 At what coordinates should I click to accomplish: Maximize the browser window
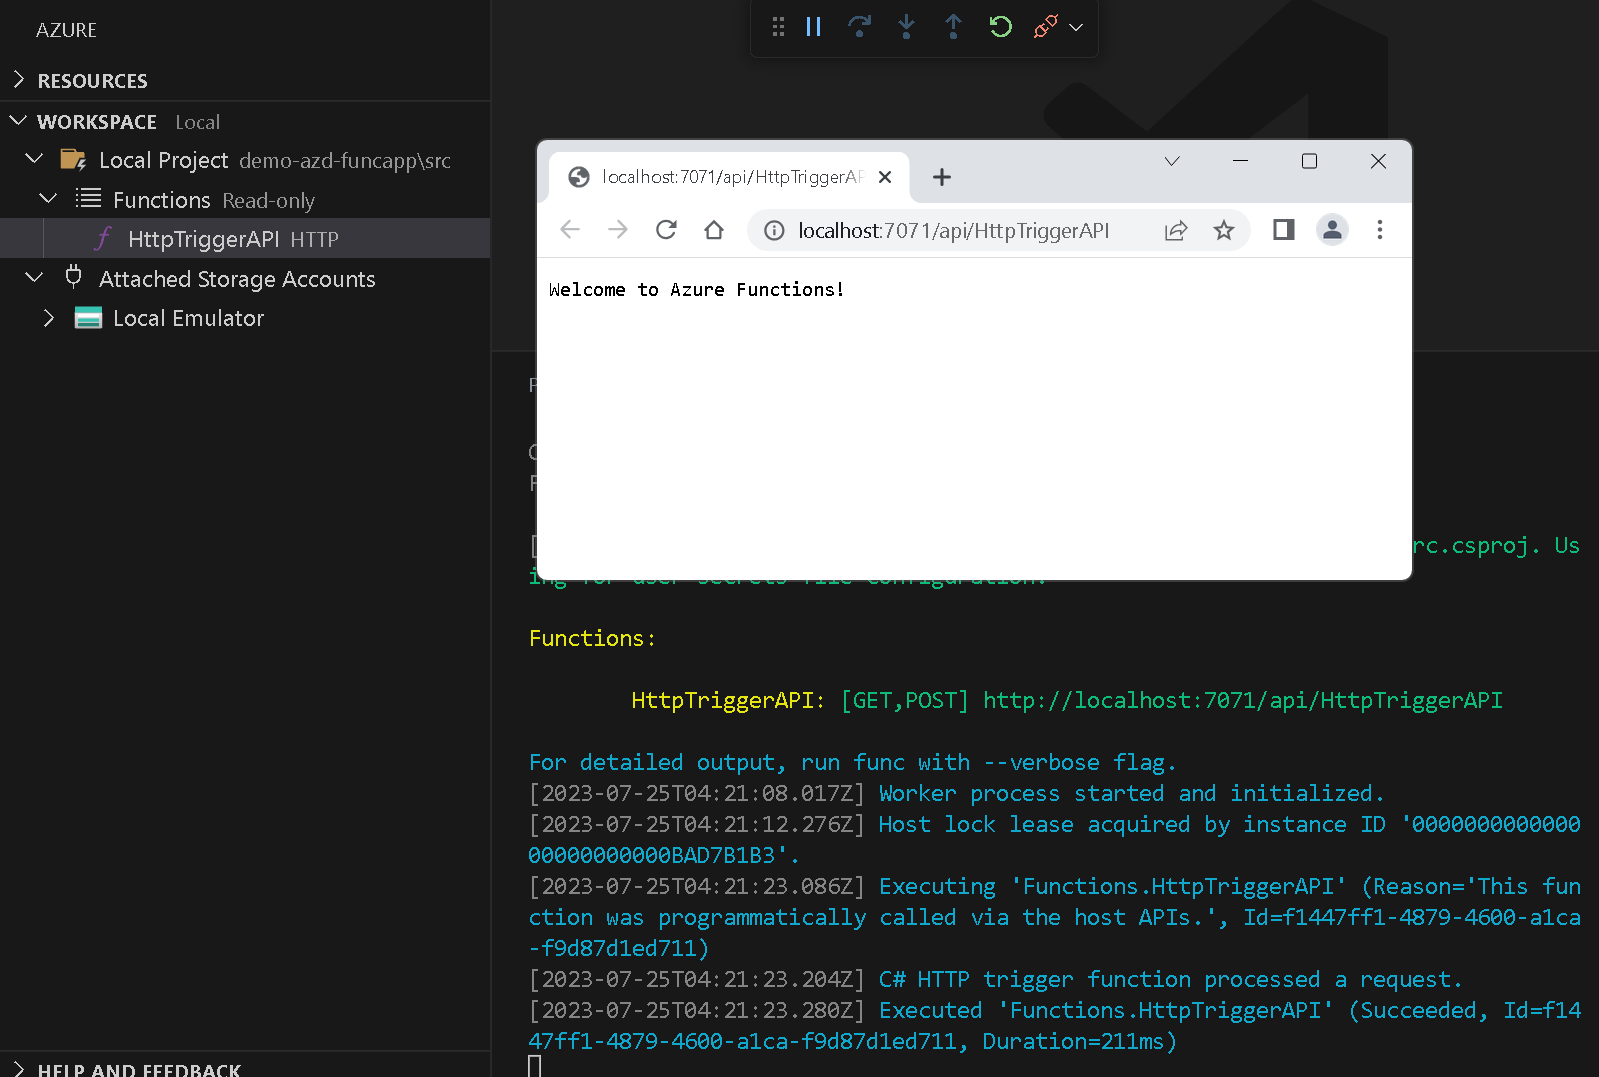pyautogui.click(x=1309, y=161)
